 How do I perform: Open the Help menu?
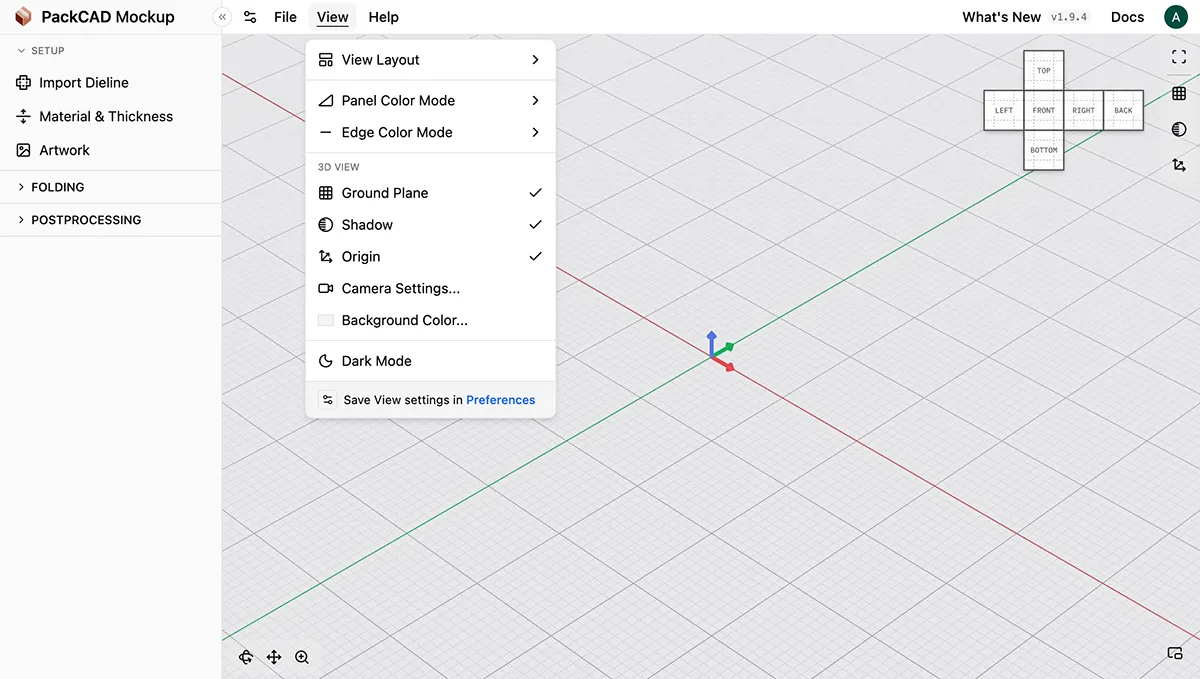[383, 17]
